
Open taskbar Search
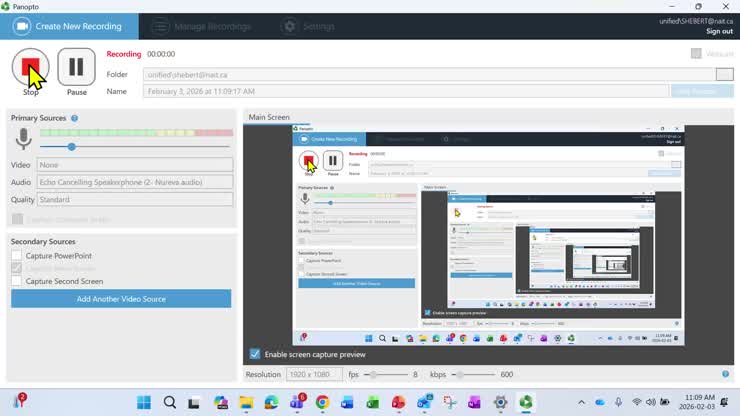170,402
